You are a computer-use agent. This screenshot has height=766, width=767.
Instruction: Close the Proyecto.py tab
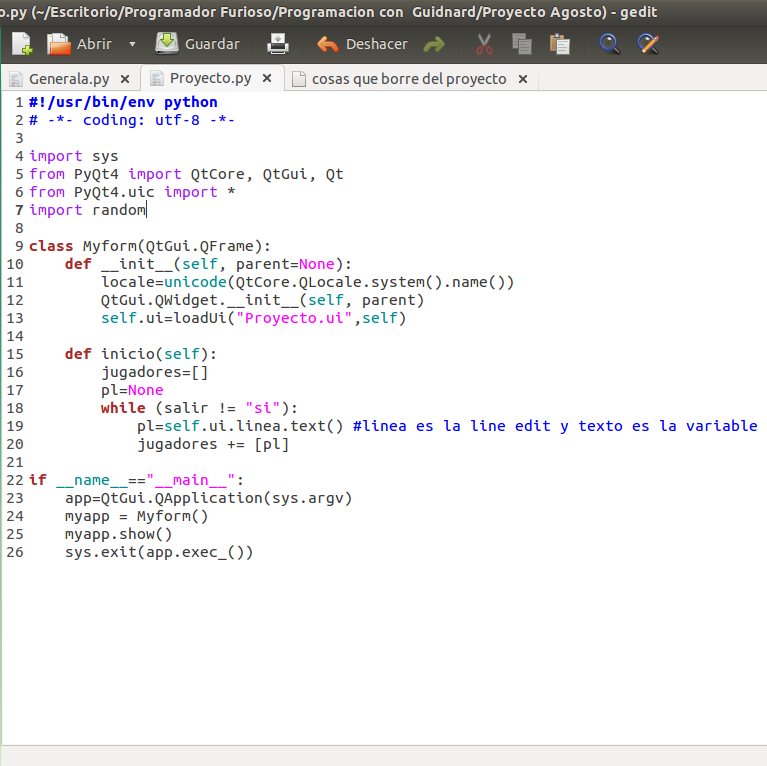(267, 78)
